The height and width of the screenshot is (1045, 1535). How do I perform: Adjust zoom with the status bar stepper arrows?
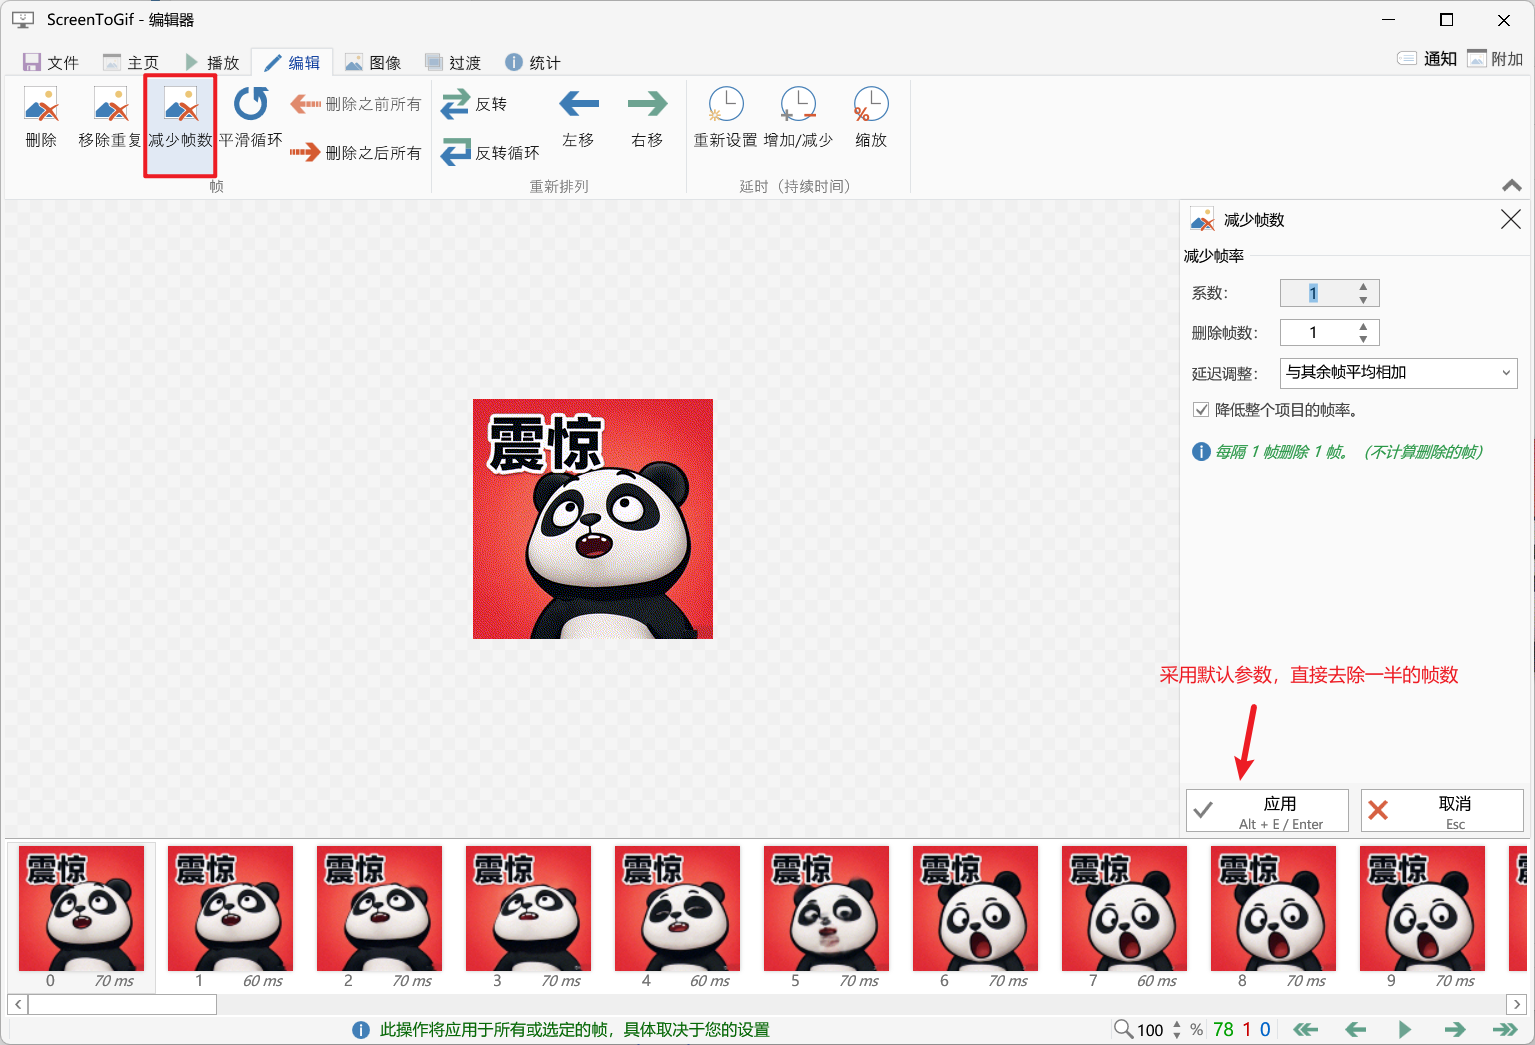(x=1177, y=1030)
